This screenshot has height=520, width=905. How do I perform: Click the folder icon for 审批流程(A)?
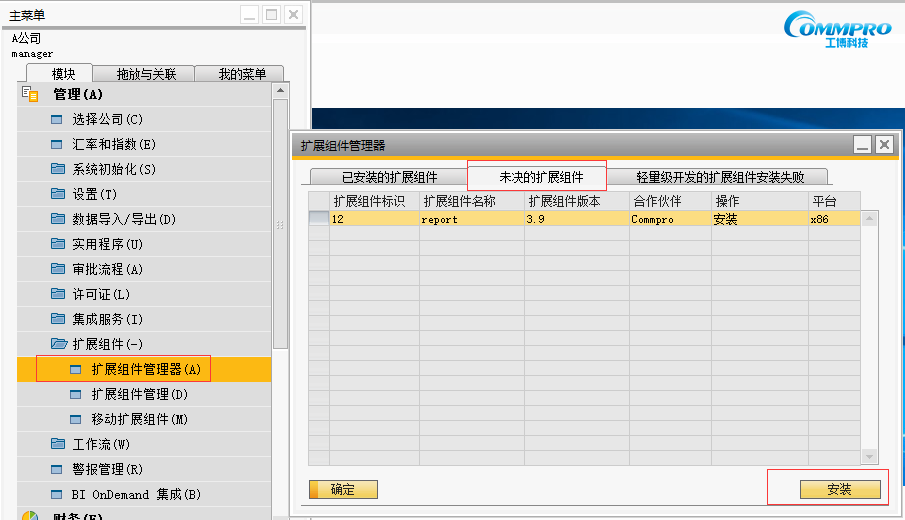58,268
